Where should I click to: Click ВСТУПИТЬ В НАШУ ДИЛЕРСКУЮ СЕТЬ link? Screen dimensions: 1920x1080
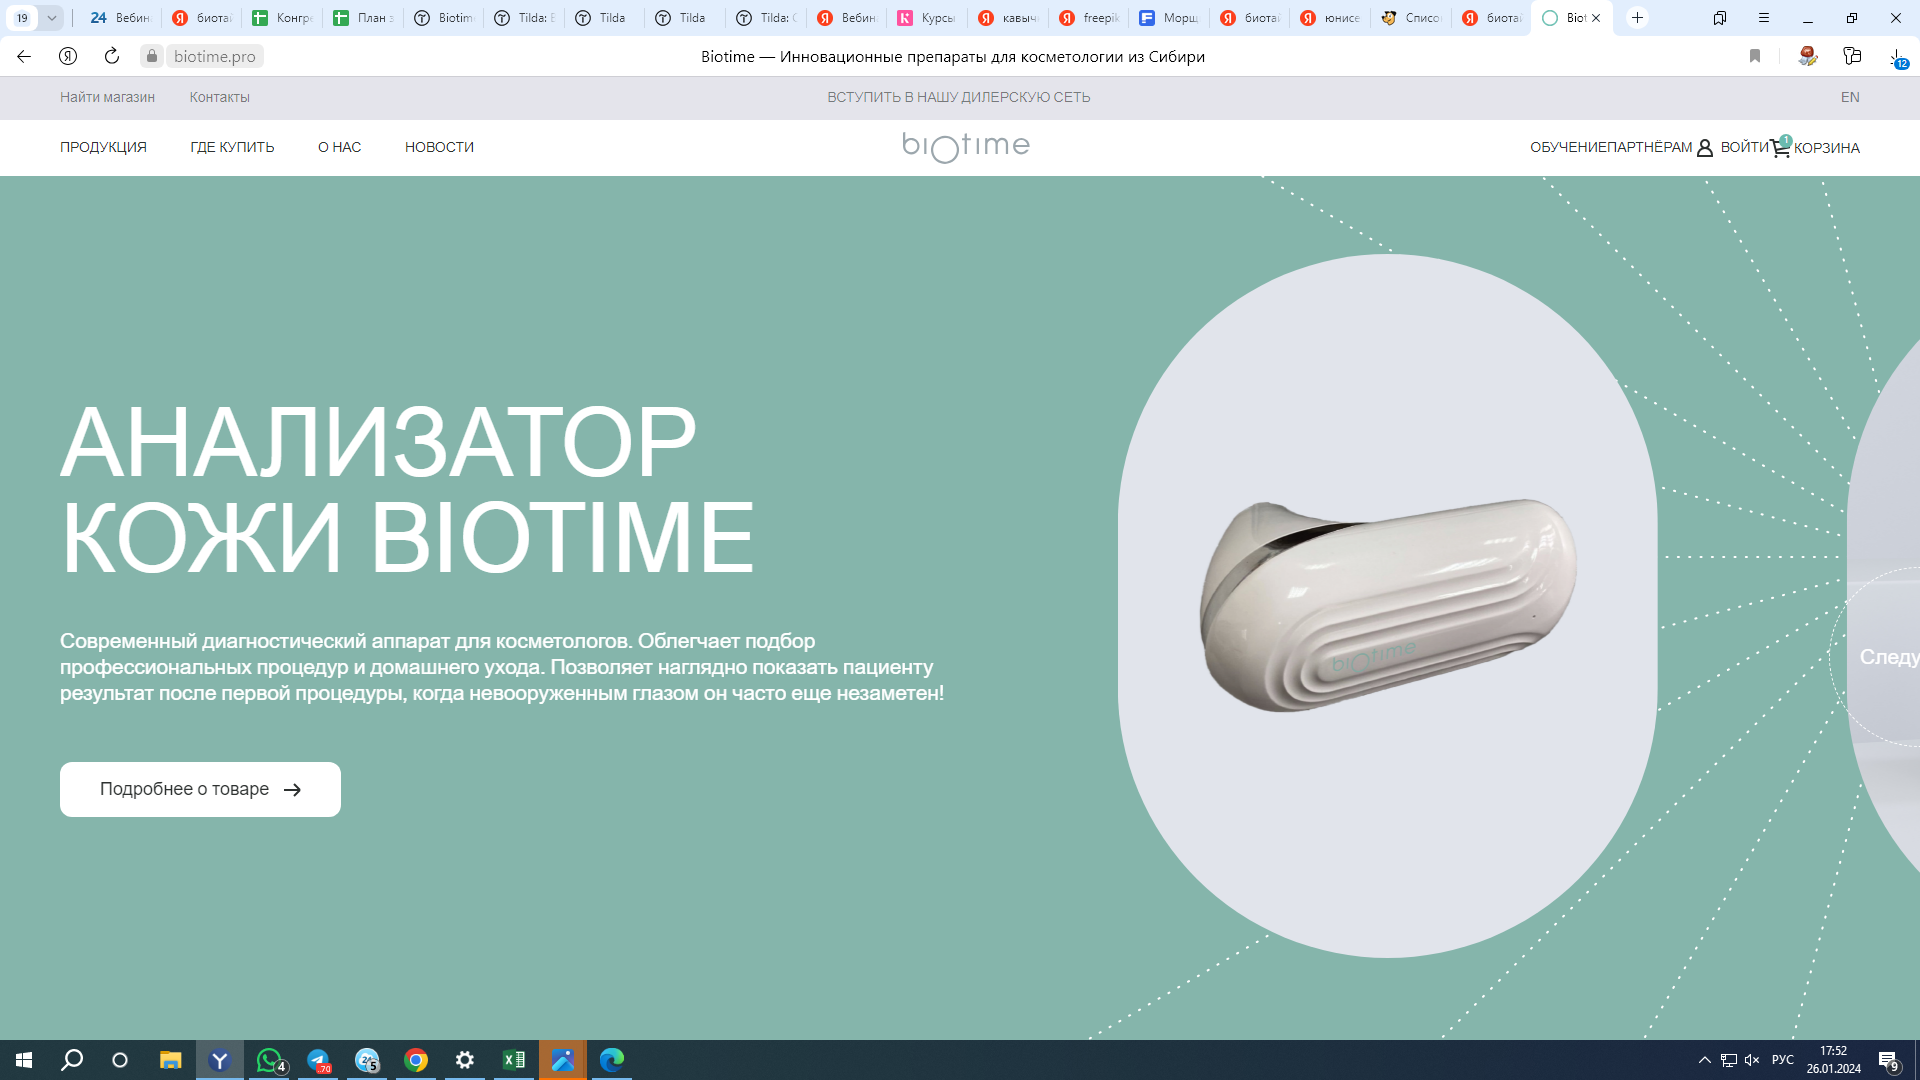point(958,97)
